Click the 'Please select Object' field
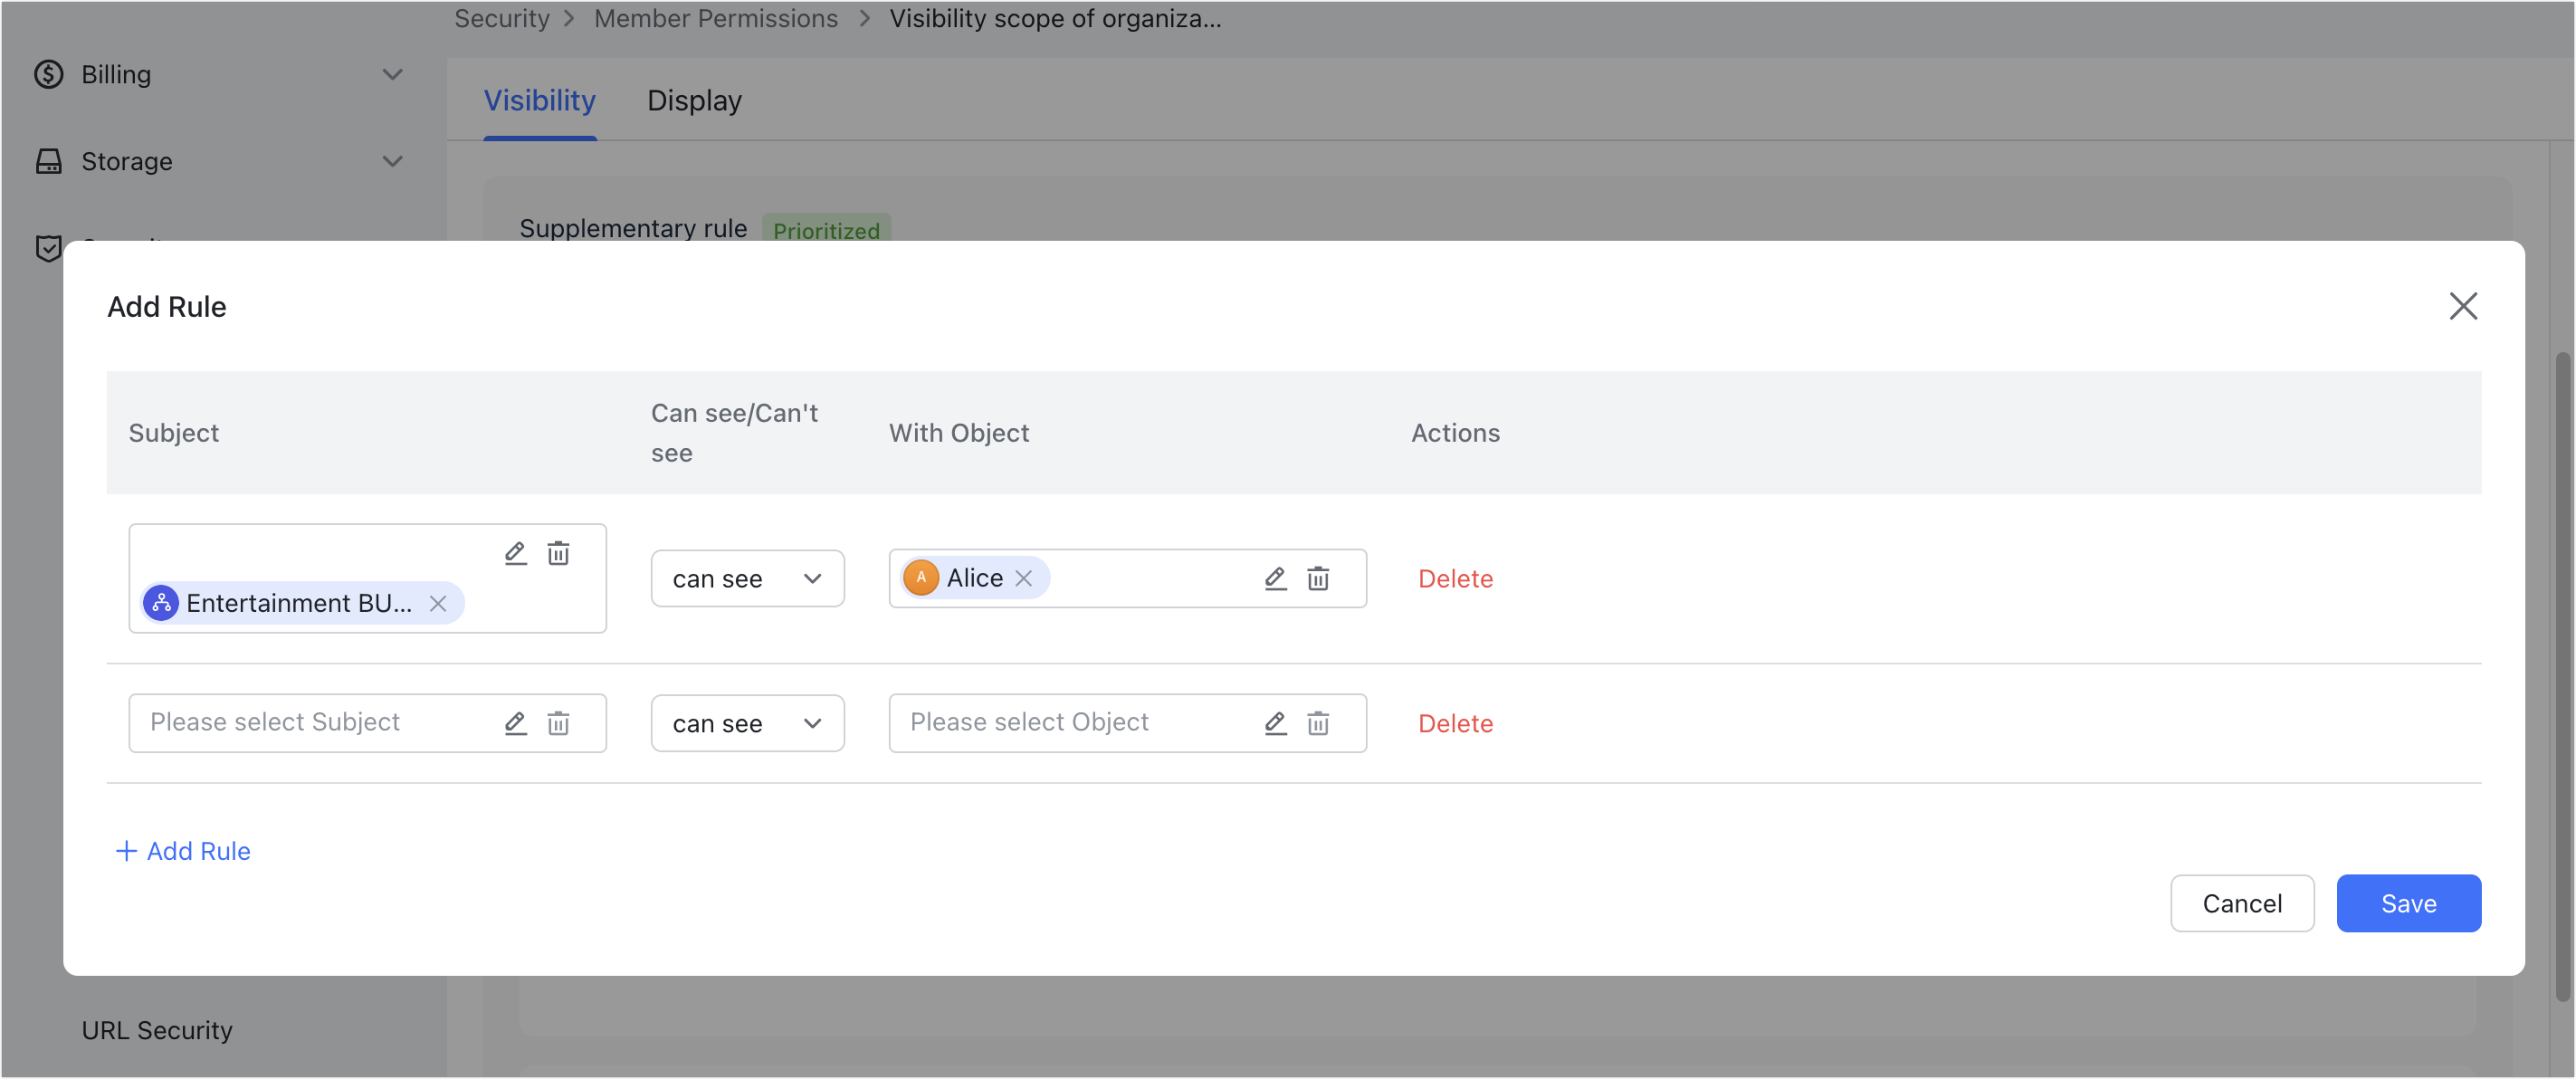The width and height of the screenshot is (2576, 1079). [1127, 723]
